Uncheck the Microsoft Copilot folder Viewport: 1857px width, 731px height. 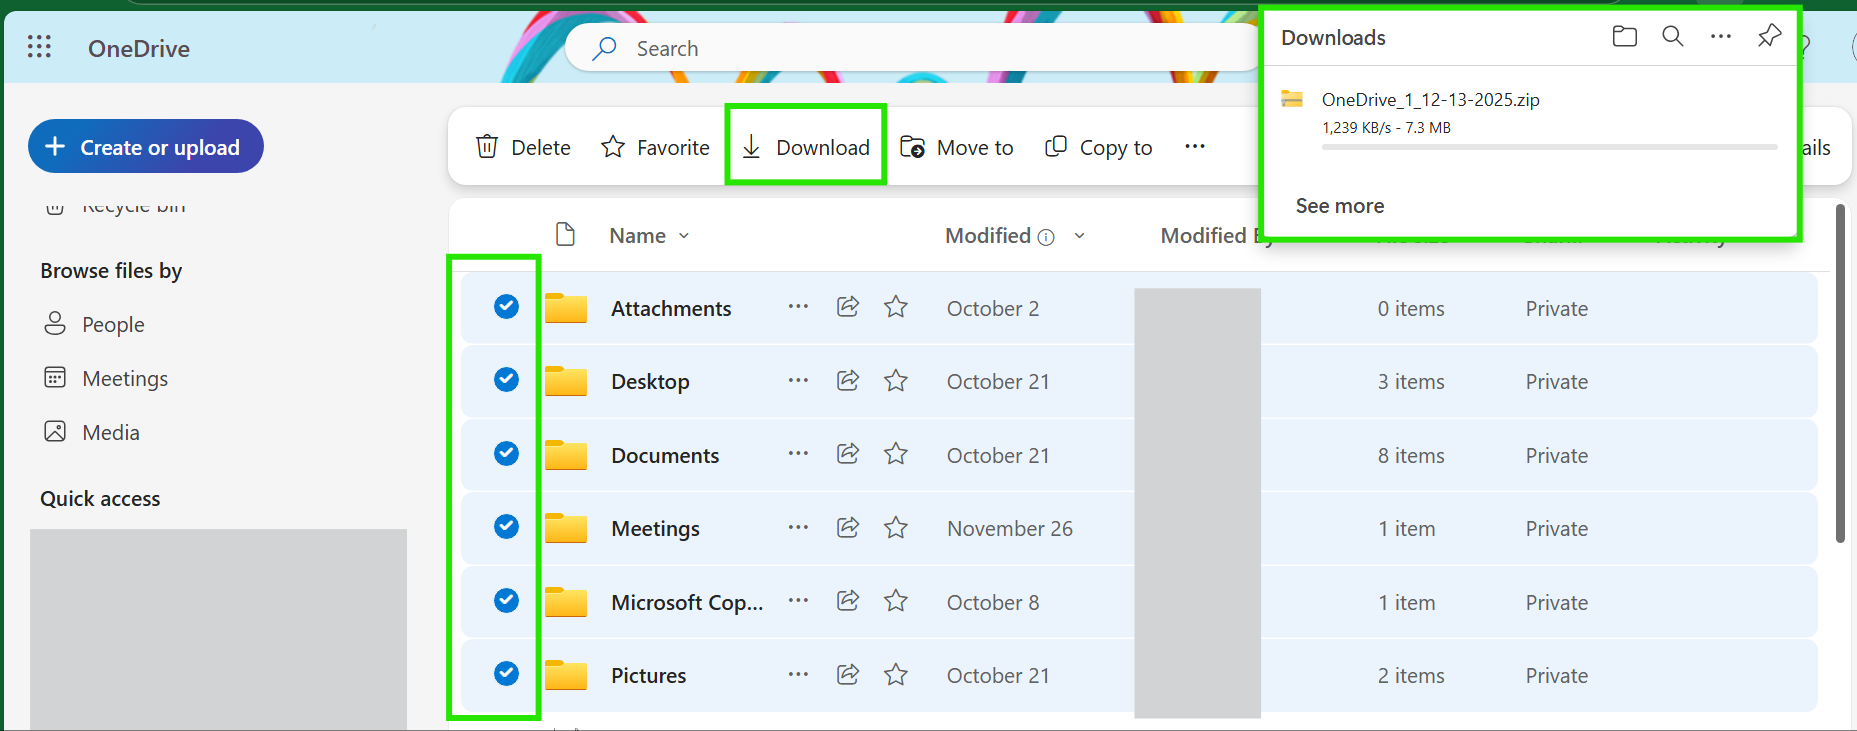tap(507, 600)
